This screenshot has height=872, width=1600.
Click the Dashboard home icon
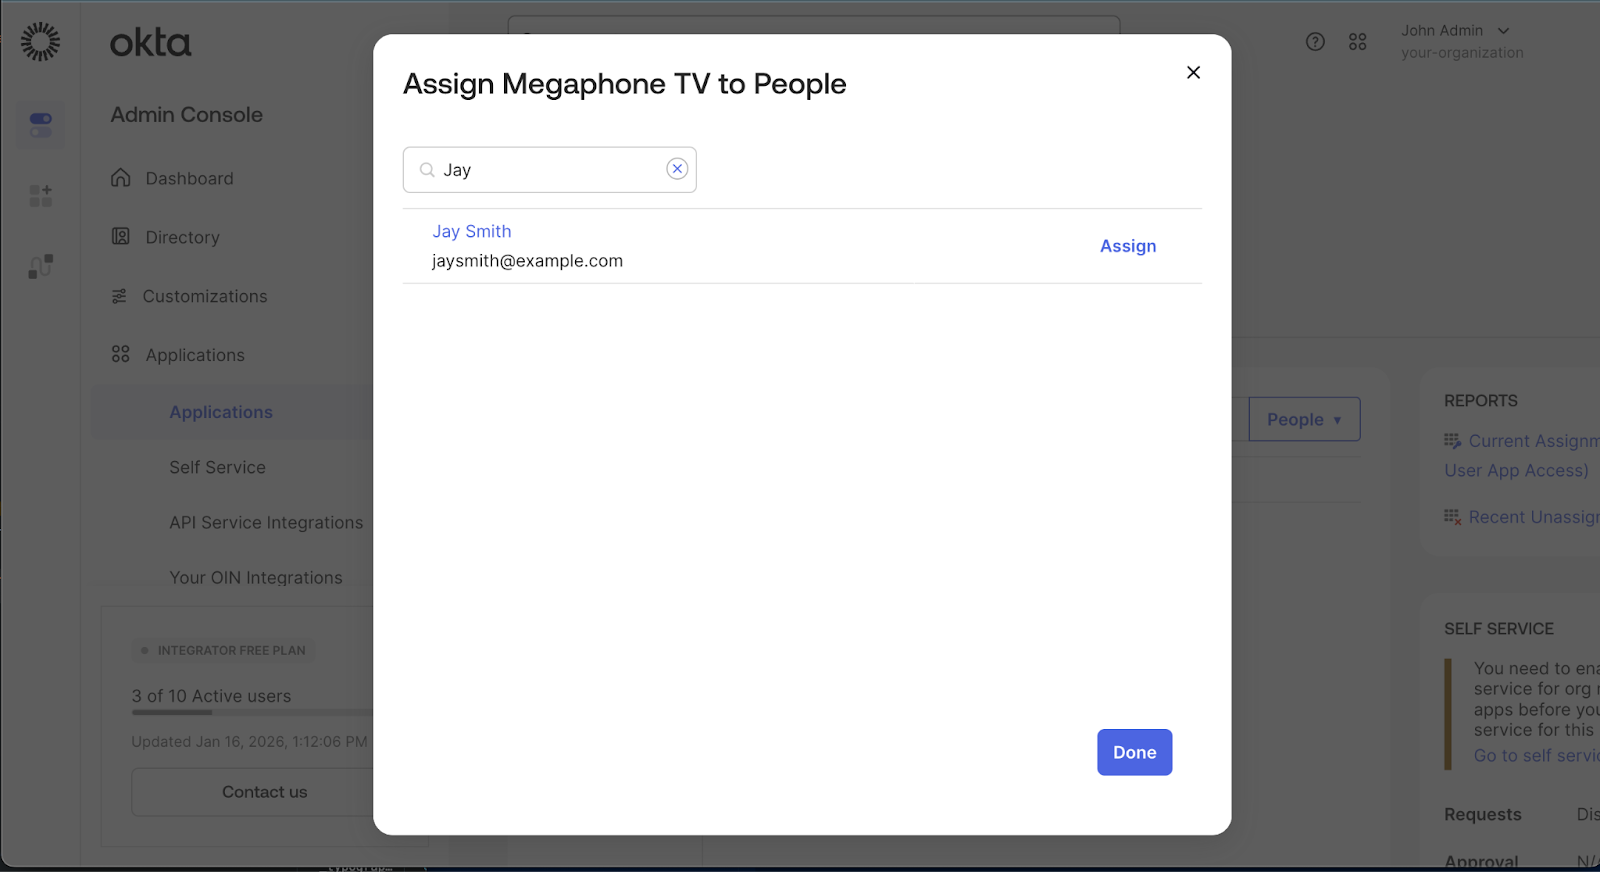(x=121, y=177)
